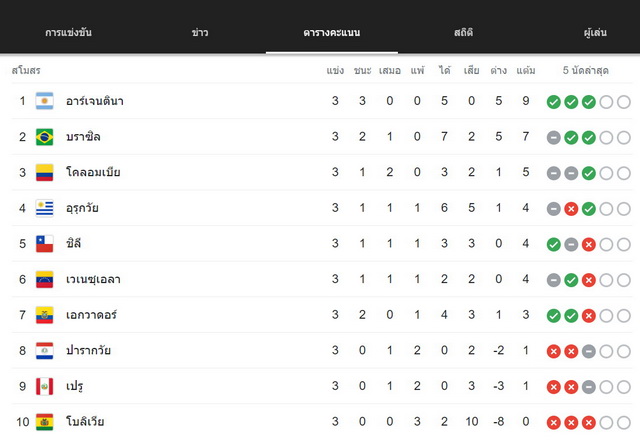Click the Bolivia flag icon
The height and width of the screenshot is (448, 640).
(x=44, y=422)
